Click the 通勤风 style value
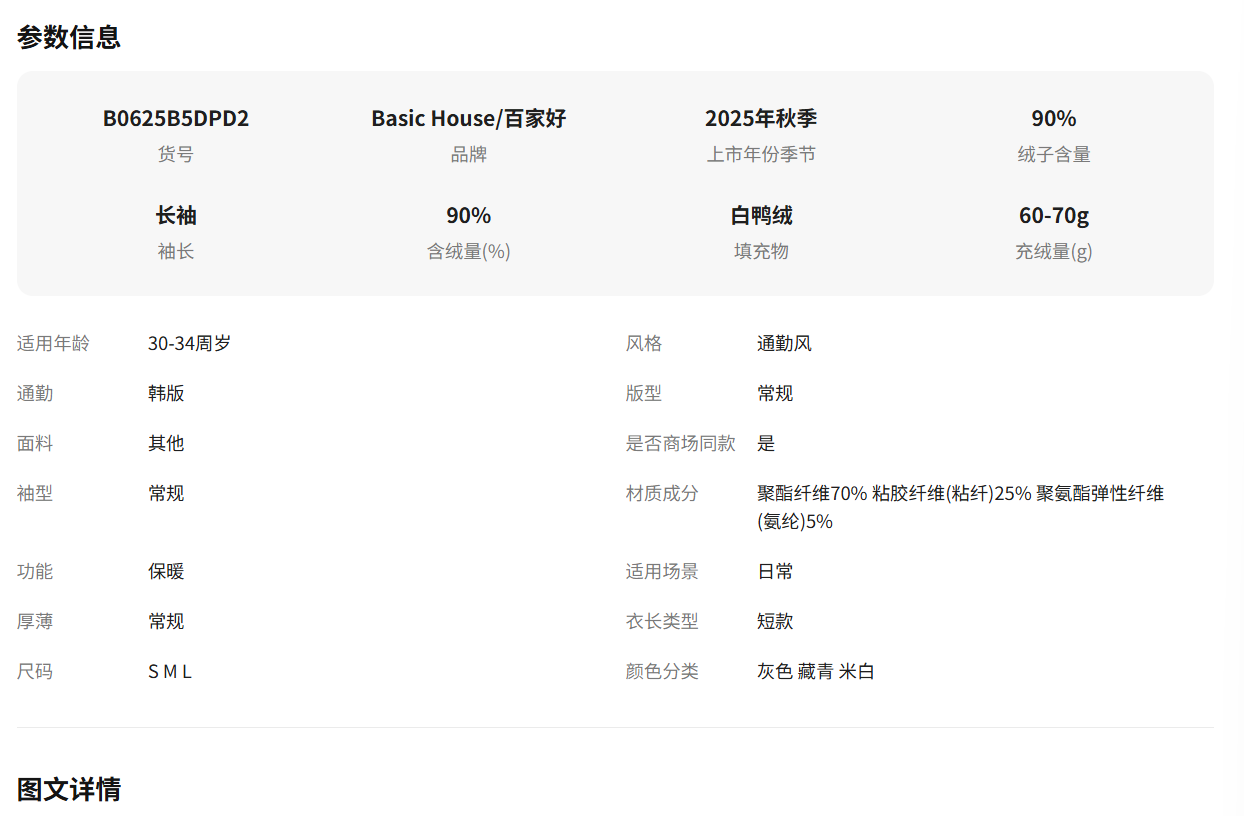The width and height of the screenshot is (1244, 816). 784,343
